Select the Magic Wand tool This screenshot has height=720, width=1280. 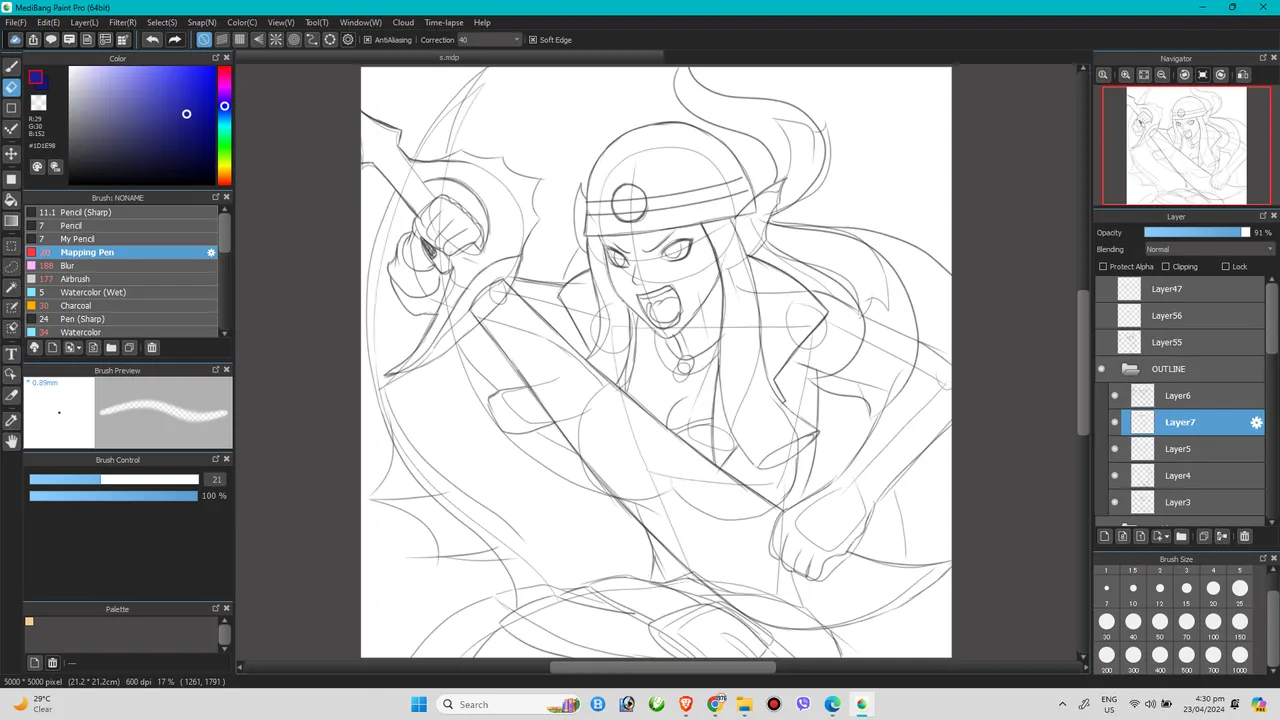click(x=12, y=287)
